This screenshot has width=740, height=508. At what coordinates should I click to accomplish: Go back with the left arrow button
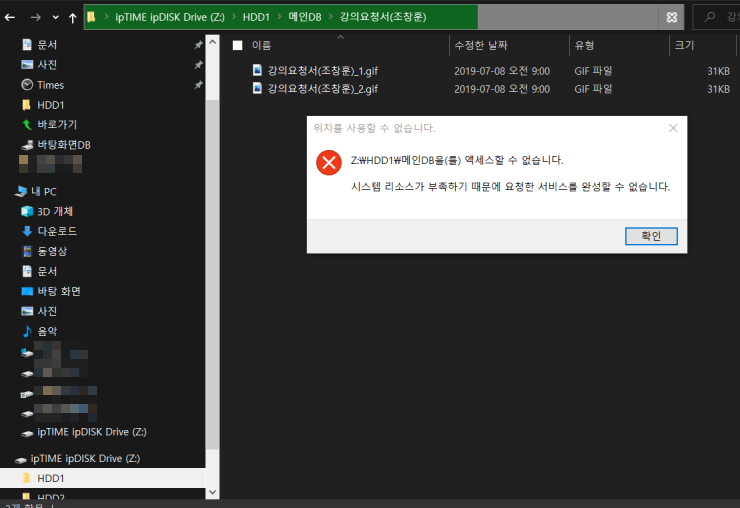click(10, 17)
